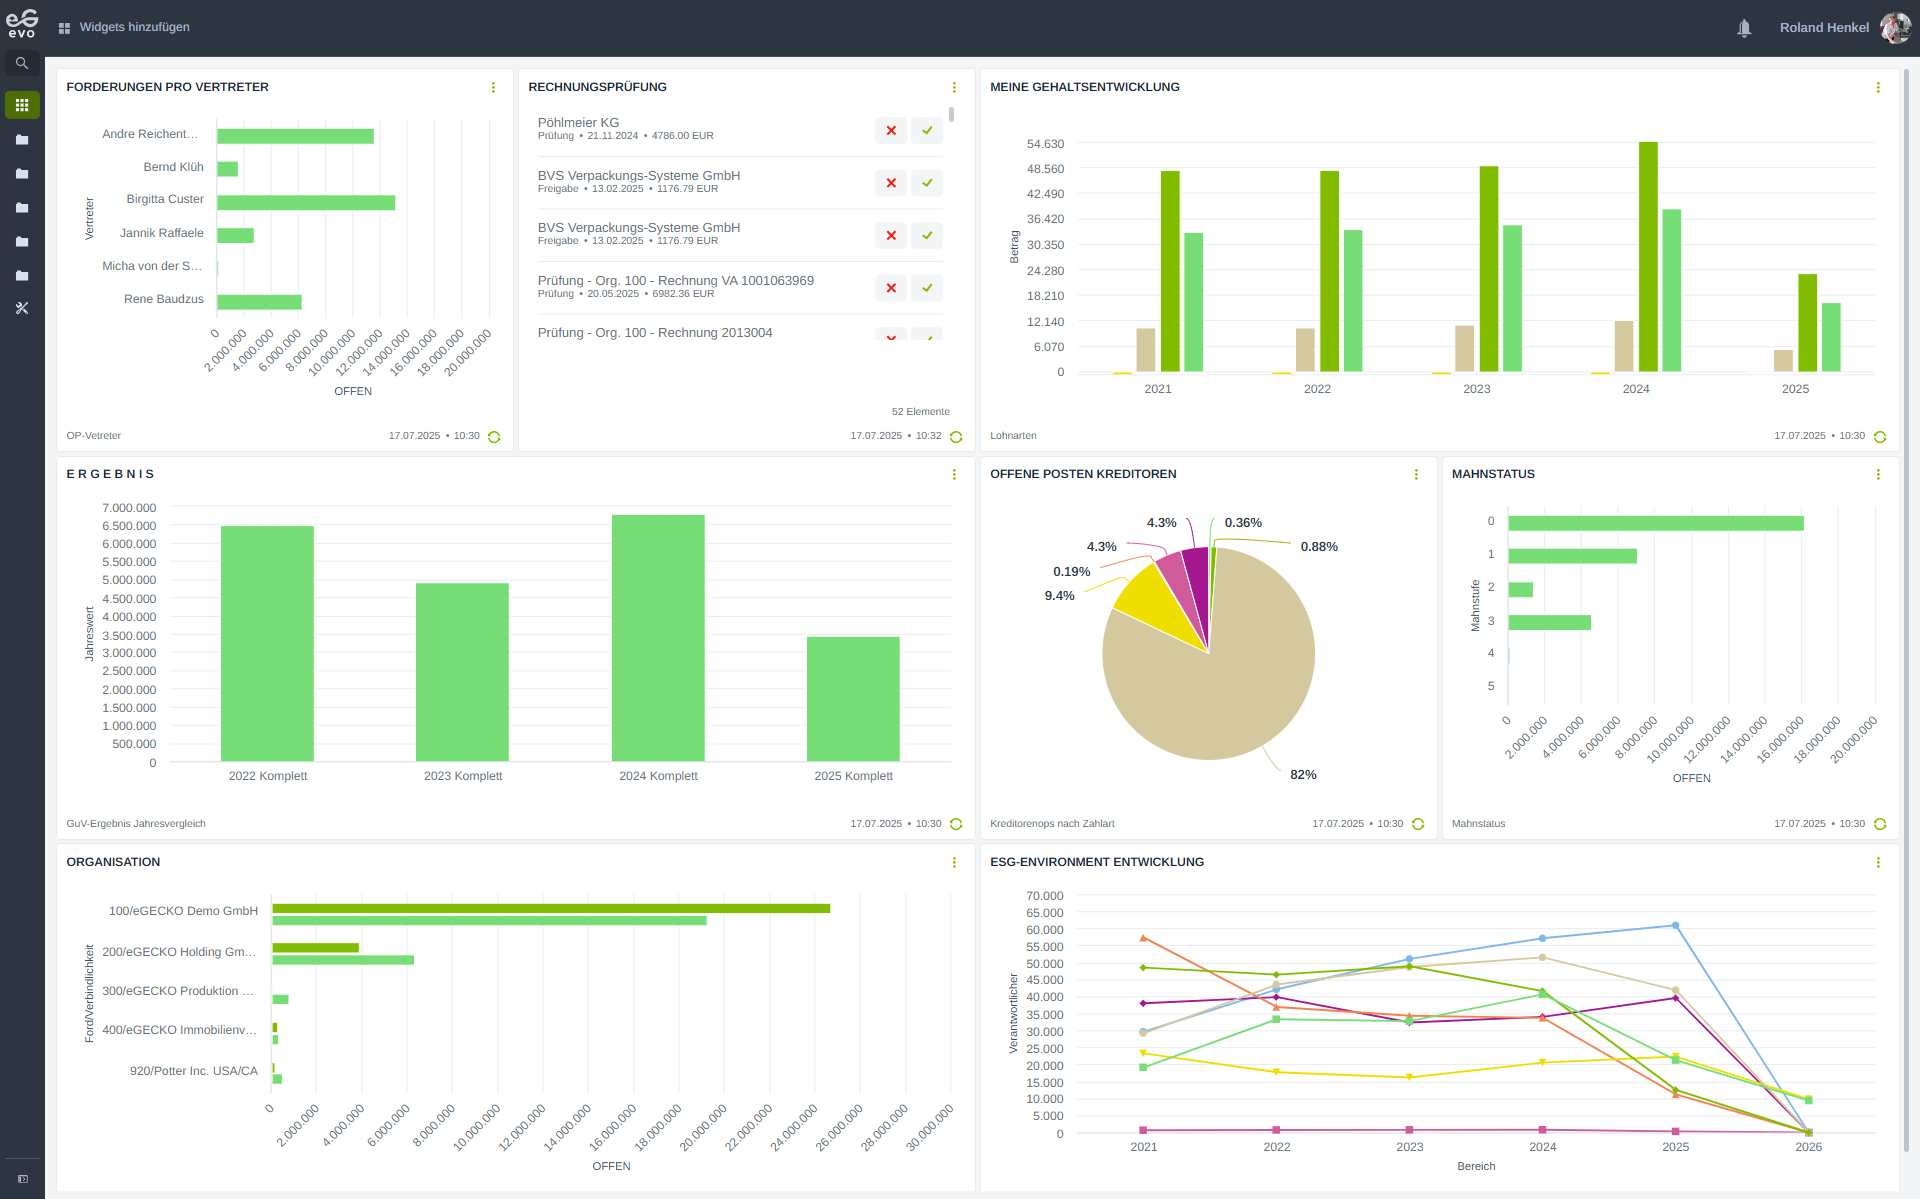Open options menu of Ergebnis widget

pyautogui.click(x=954, y=475)
